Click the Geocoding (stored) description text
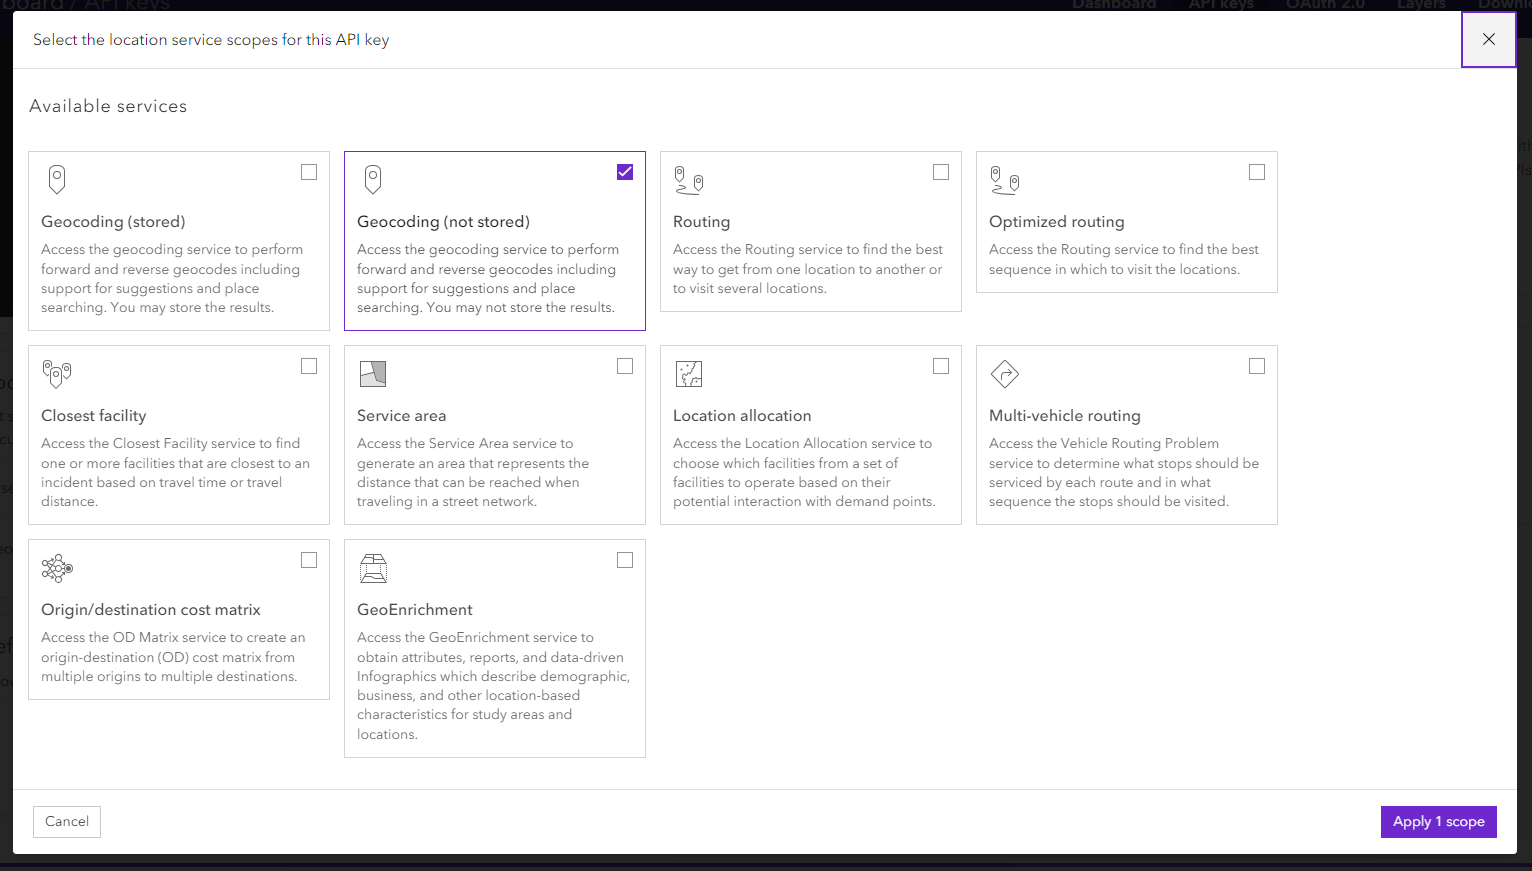The height and width of the screenshot is (871, 1532). click(x=172, y=278)
